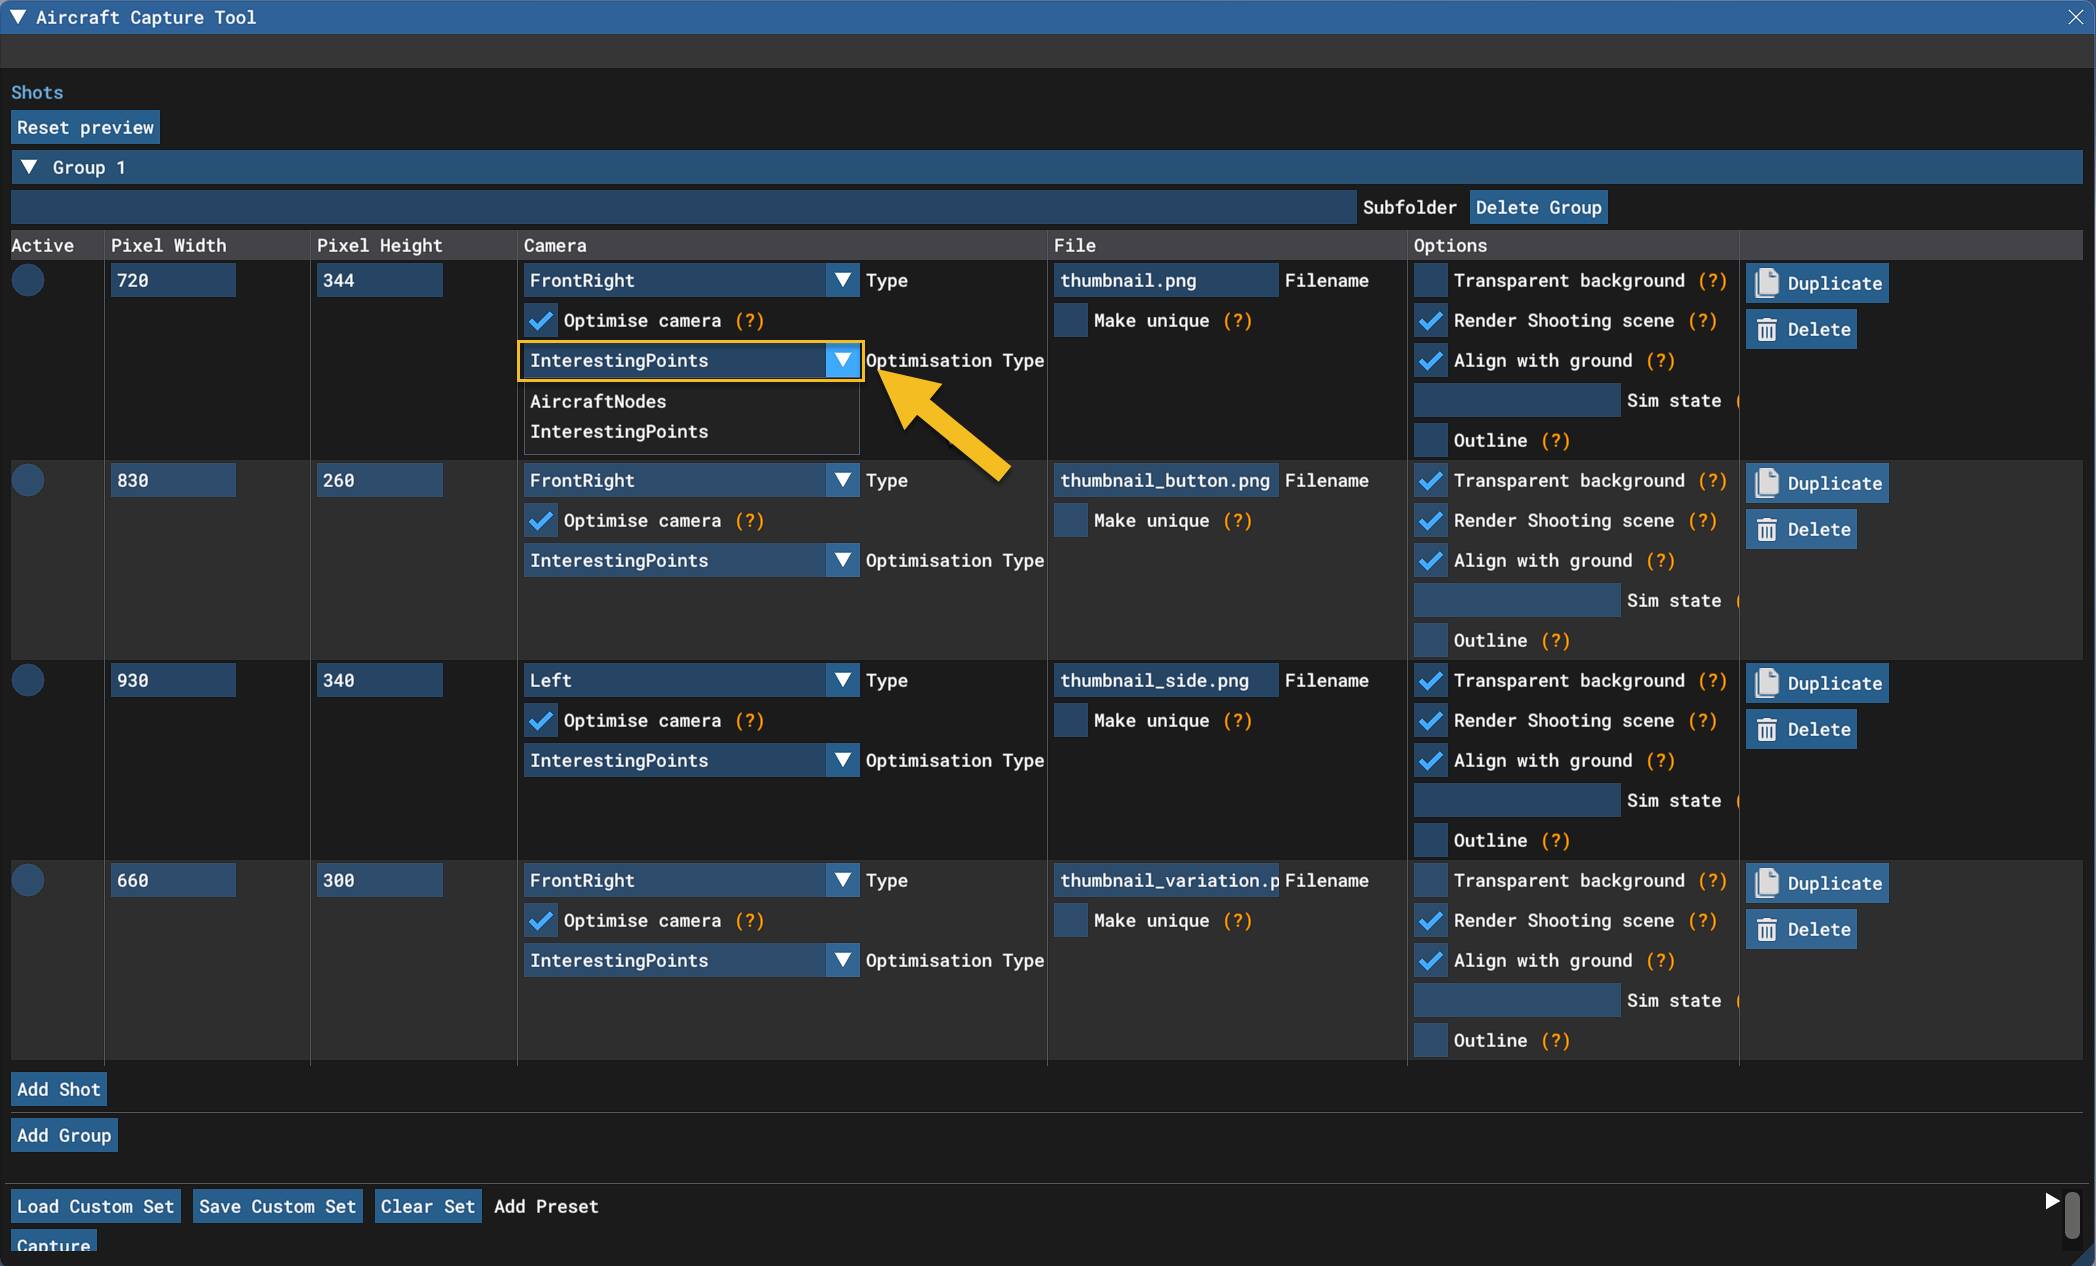Duplicate the thumbnail_button.png shot
Image resolution: width=2096 pixels, height=1266 pixels.
tap(1817, 483)
